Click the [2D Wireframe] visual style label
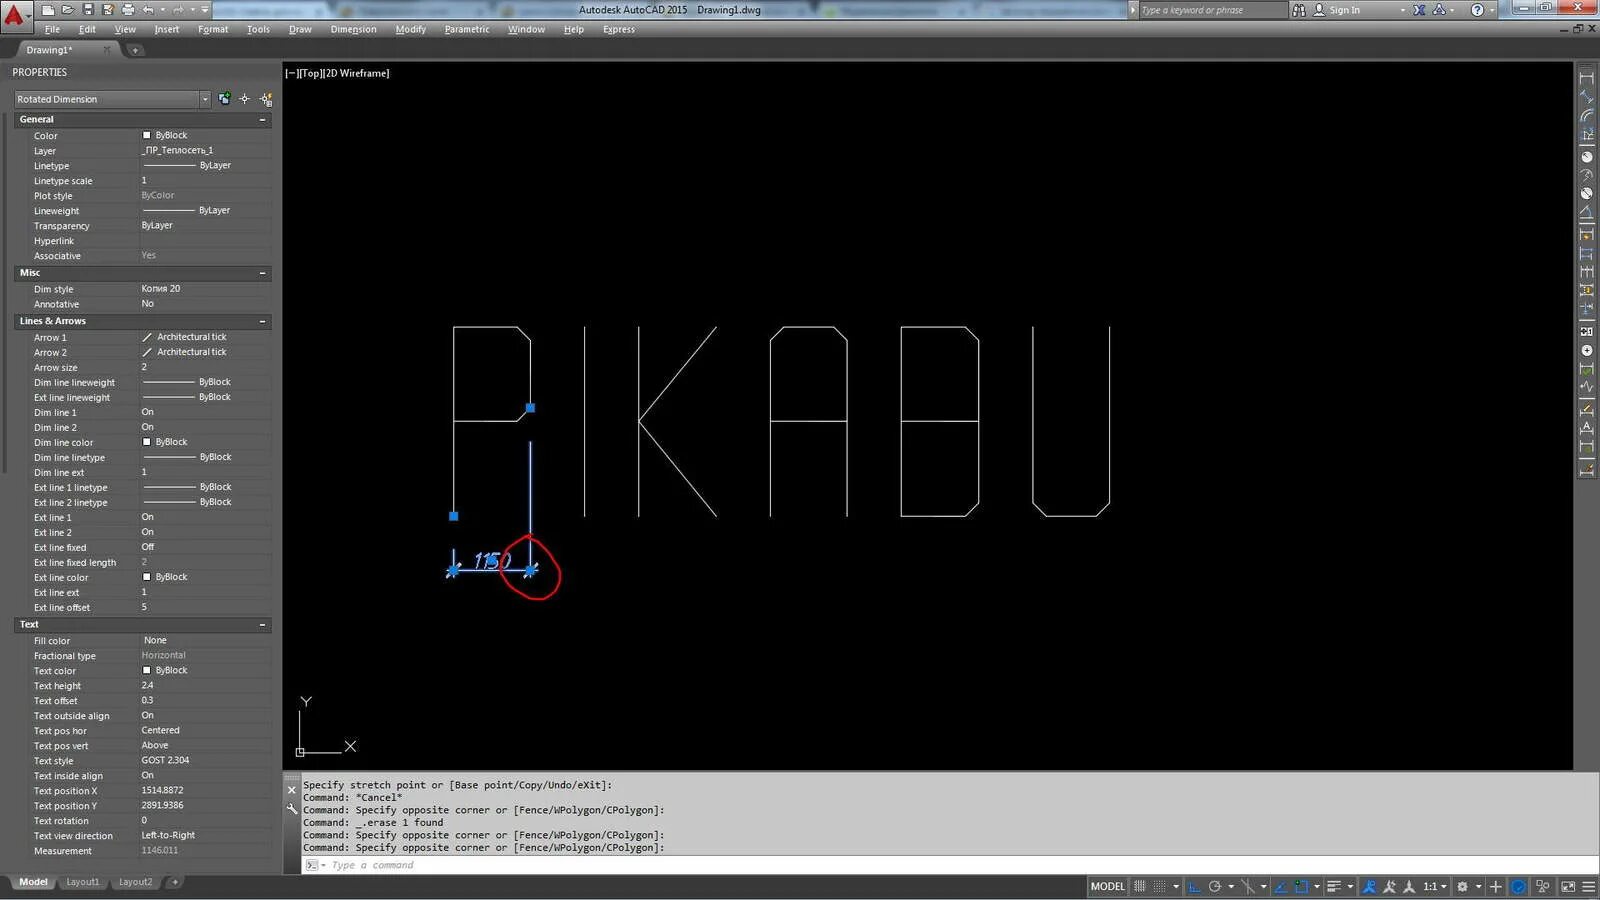The width and height of the screenshot is (1600, 900). 356,73
